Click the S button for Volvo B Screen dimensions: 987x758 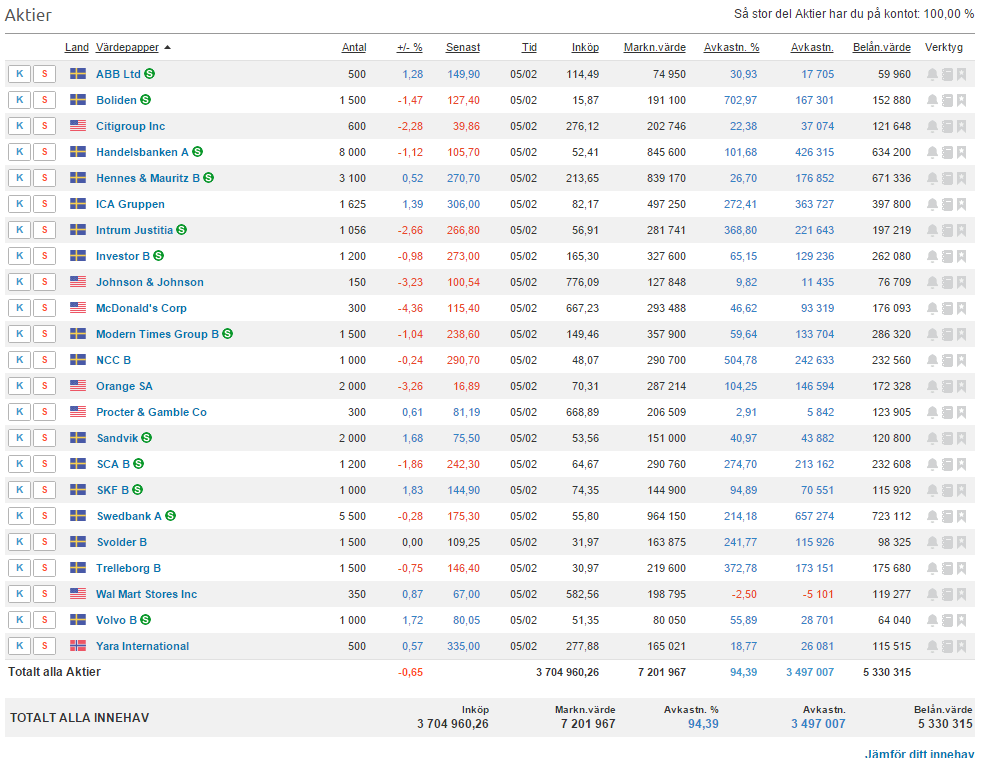tap(45, 620)
